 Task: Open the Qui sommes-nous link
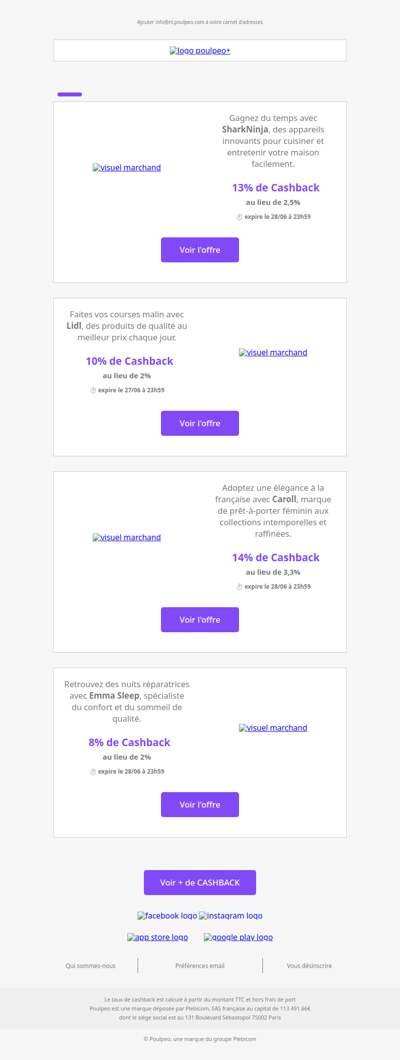click(91, 966)
